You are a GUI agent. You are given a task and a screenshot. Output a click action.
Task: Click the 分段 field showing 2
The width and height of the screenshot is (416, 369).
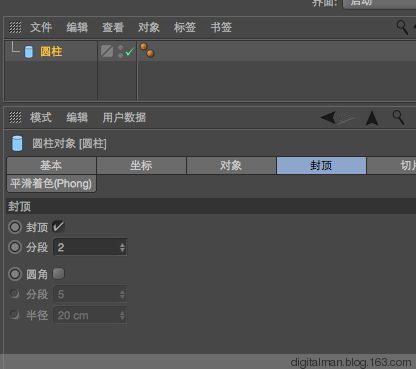[90, 247]
